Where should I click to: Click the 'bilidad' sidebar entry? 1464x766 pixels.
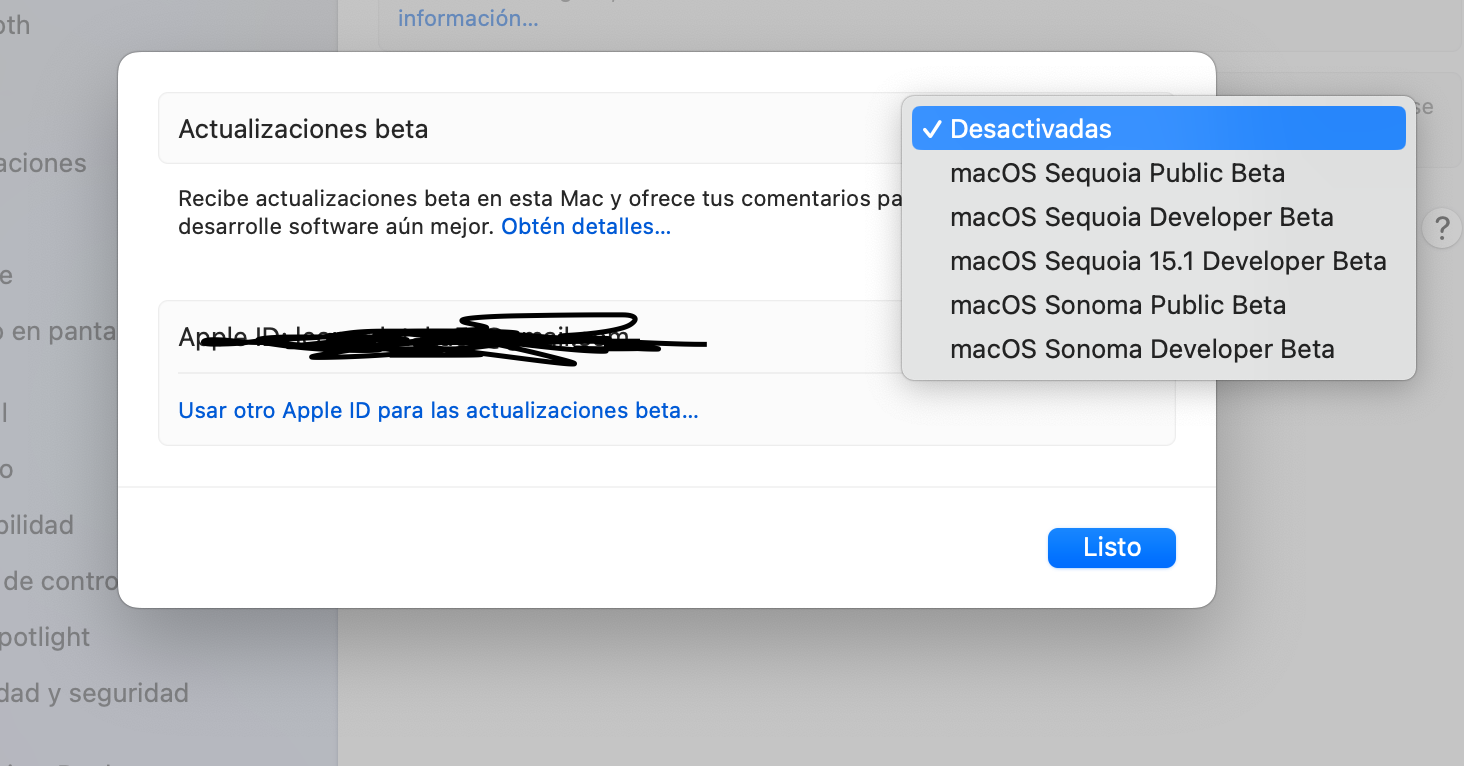(x=37, y=525)
